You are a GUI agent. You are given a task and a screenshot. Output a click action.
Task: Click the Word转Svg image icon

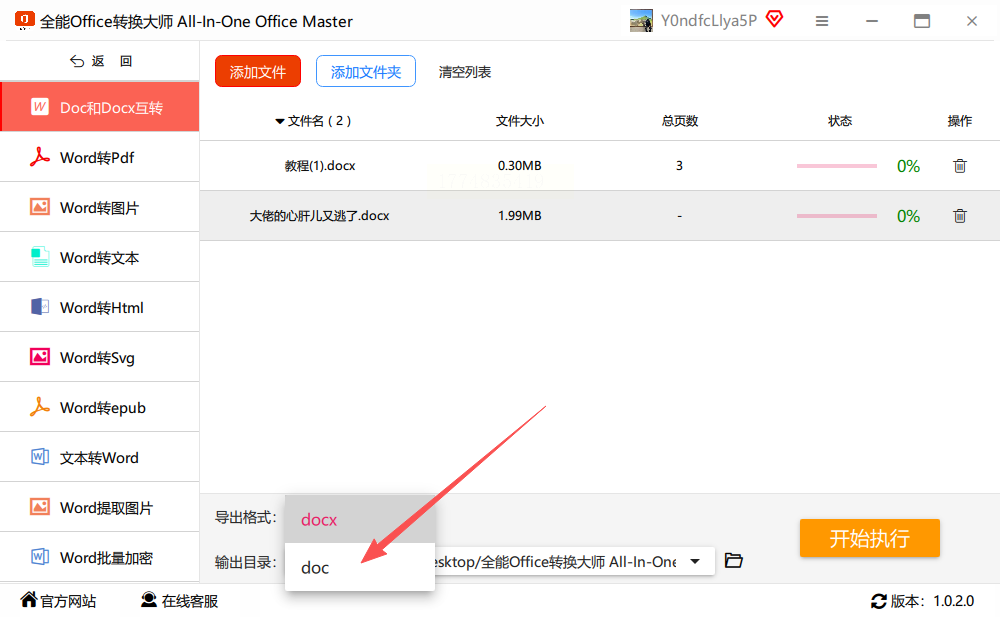40,357
